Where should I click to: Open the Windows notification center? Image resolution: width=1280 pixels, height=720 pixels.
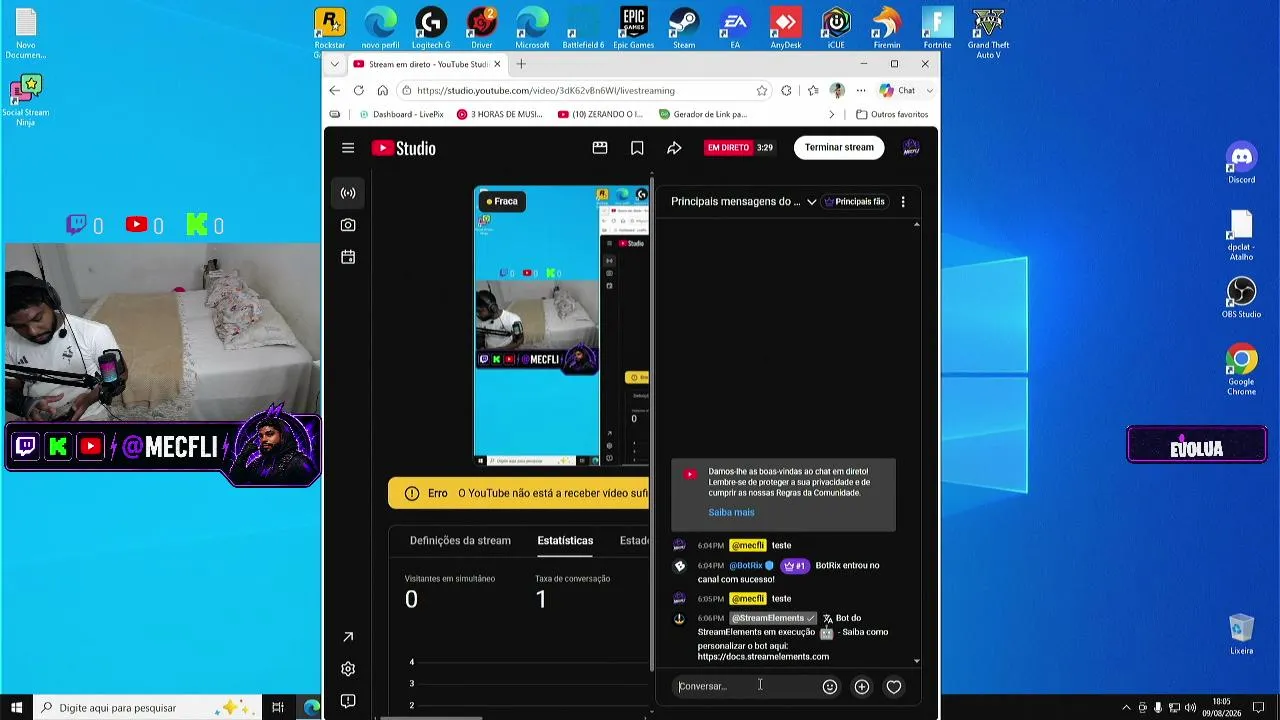click(1258, 708)
